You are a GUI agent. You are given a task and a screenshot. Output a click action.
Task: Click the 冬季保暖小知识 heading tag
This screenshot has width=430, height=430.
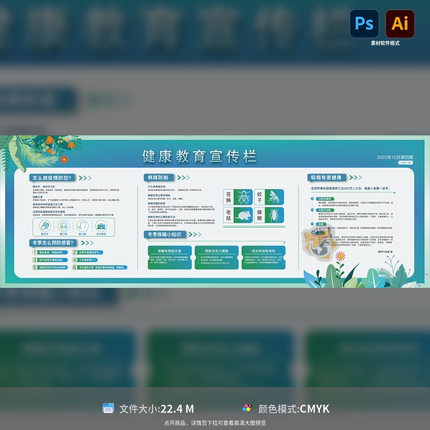[x=165, y=235]
